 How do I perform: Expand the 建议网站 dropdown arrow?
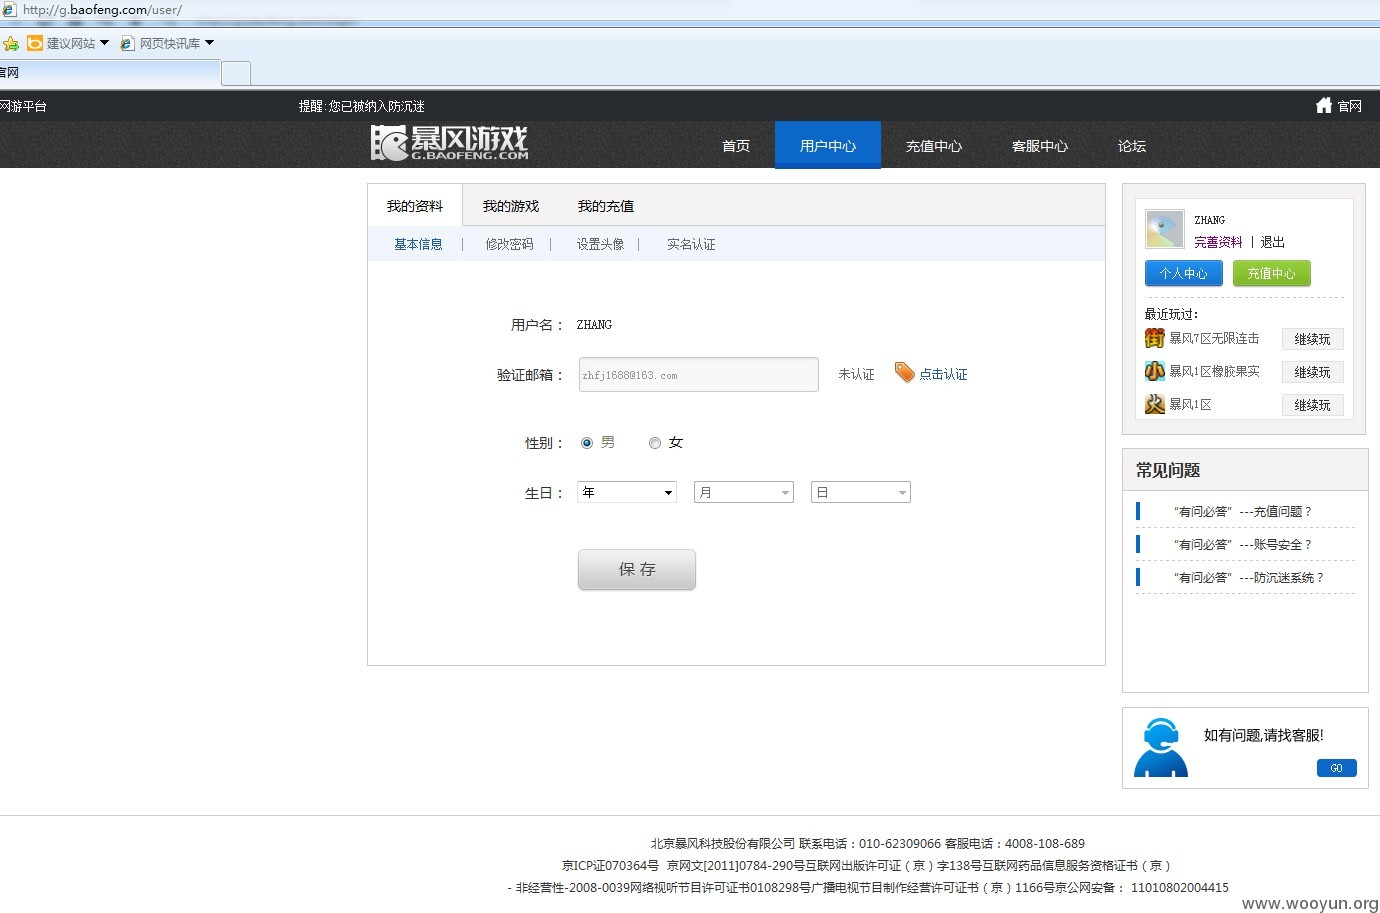(x=104, y=43)
